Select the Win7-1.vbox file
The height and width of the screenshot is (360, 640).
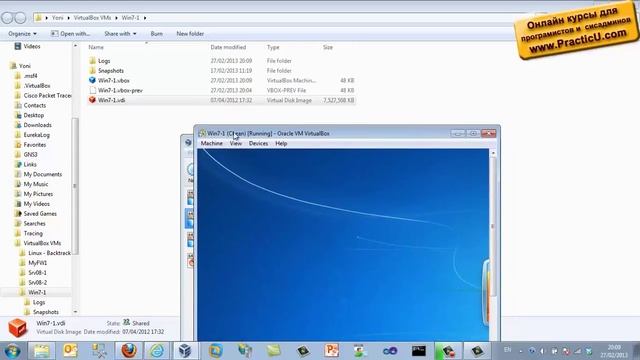(113, 80)
